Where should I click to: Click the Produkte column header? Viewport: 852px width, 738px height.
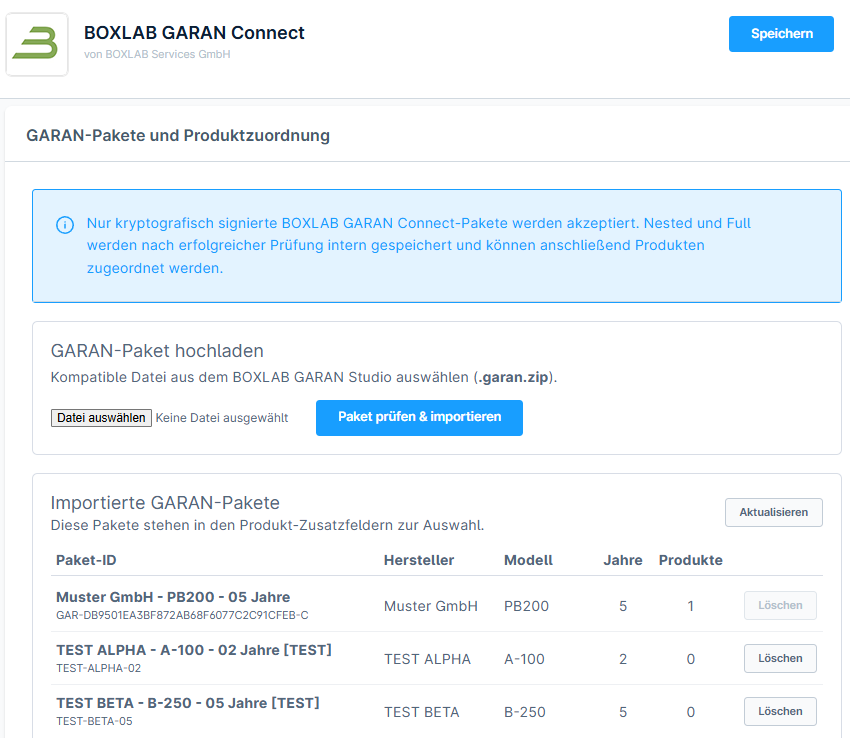[x=691, y=560]
